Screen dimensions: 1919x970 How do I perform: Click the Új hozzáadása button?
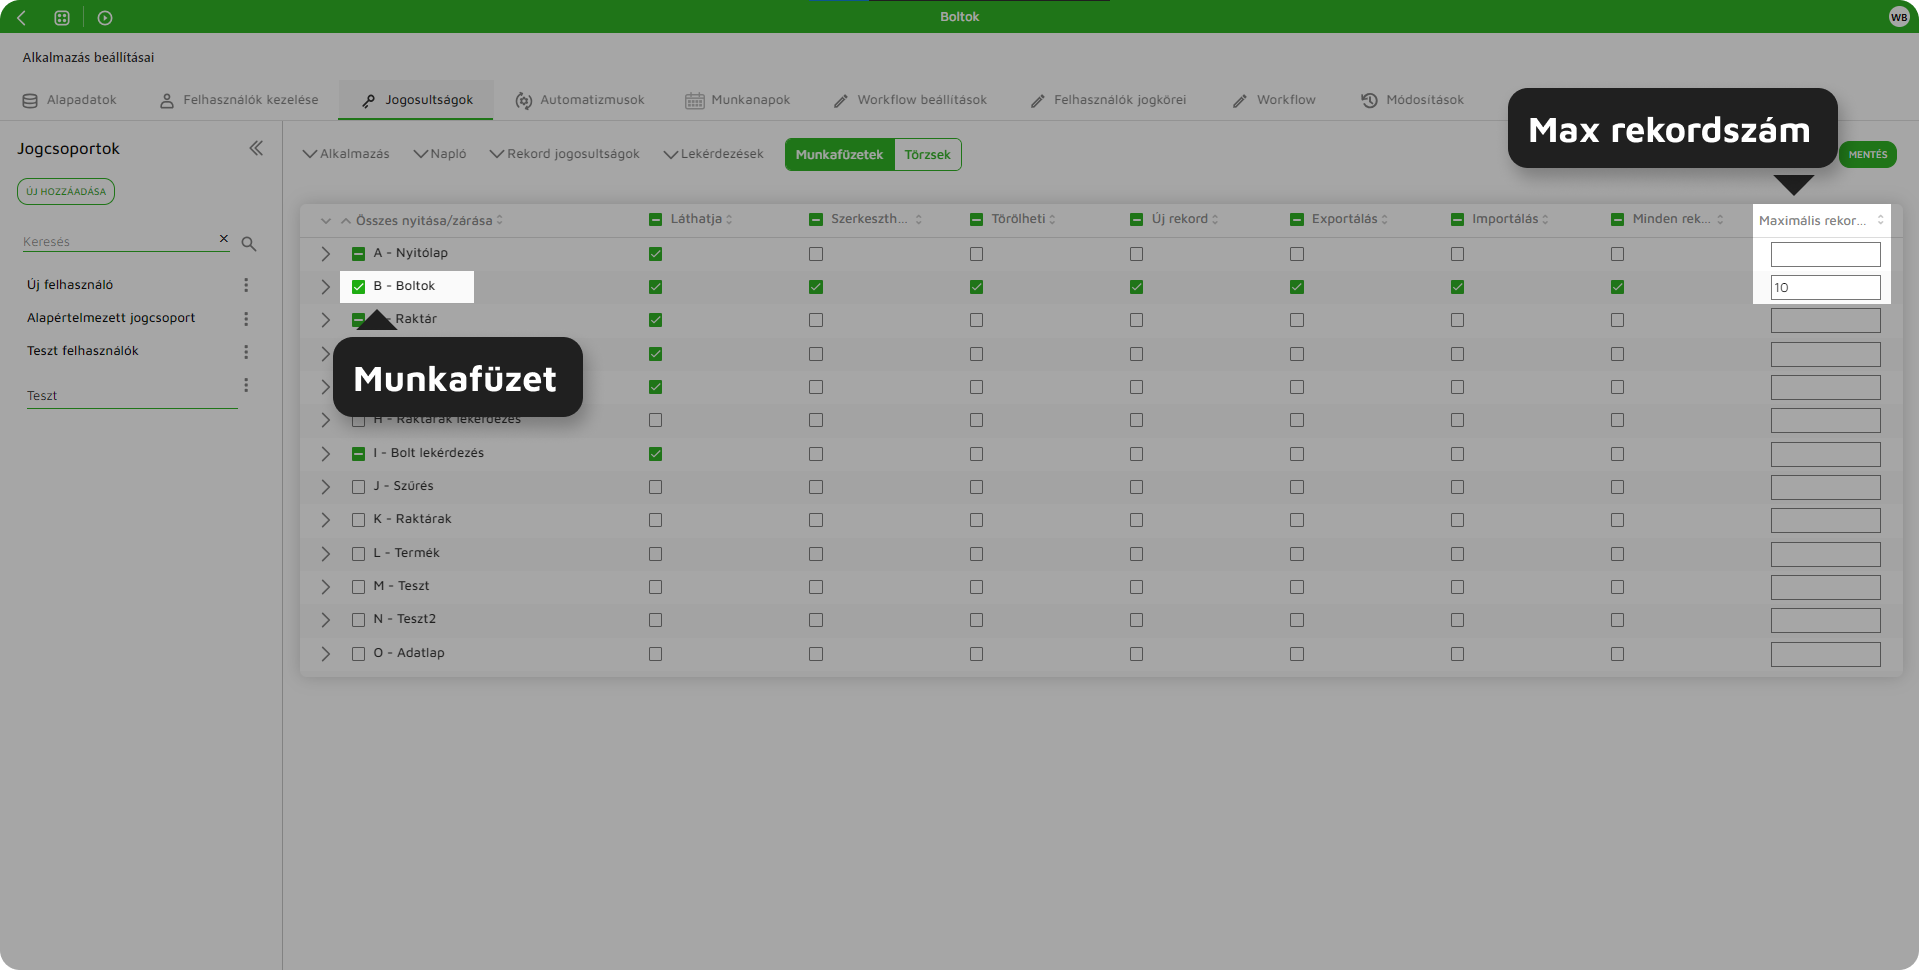pos(66,191)
